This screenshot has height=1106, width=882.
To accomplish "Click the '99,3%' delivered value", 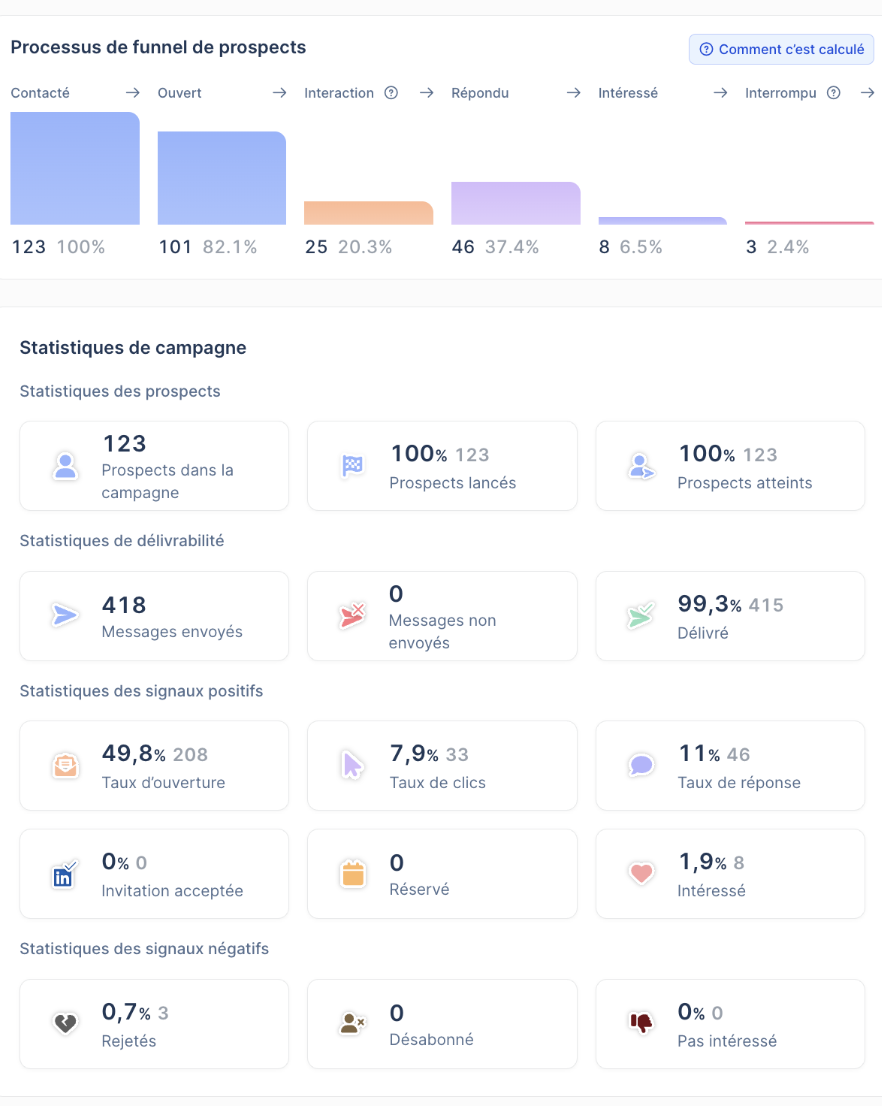I will [x=709, y=604].
